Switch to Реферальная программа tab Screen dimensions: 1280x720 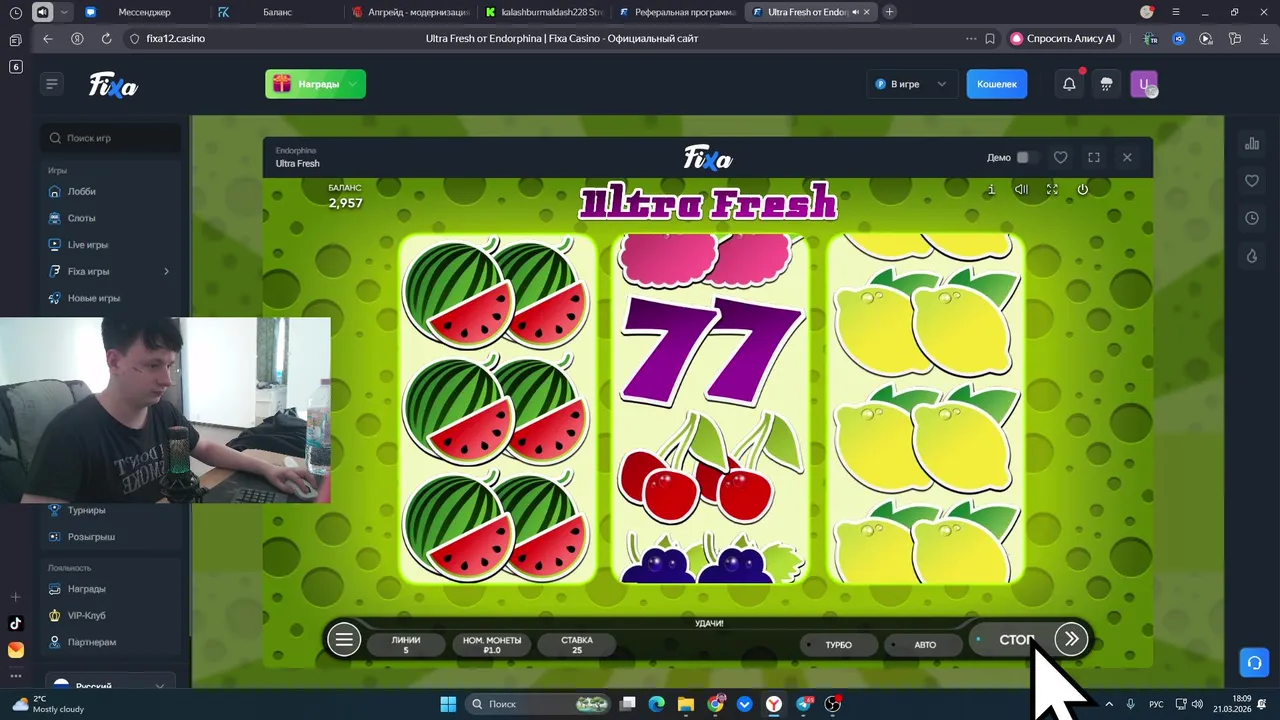coord(676,12)
